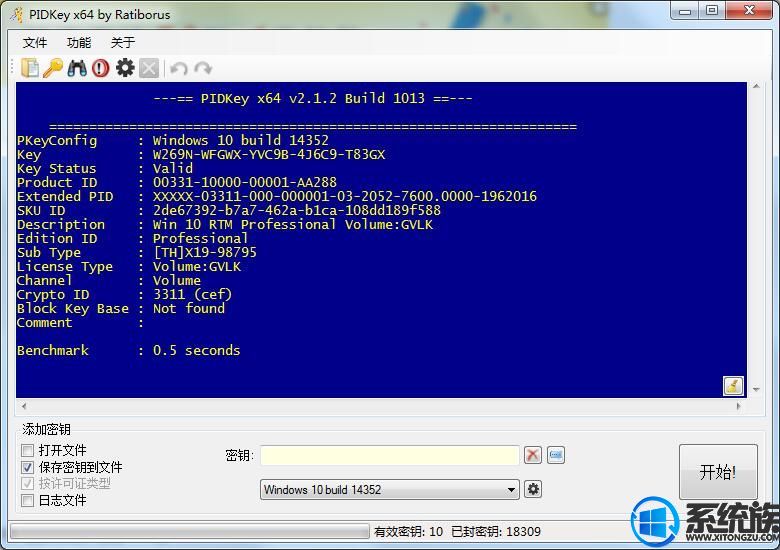Click the 开始! button
This screenshot has height=550, width=780.
tap(718, 472)
